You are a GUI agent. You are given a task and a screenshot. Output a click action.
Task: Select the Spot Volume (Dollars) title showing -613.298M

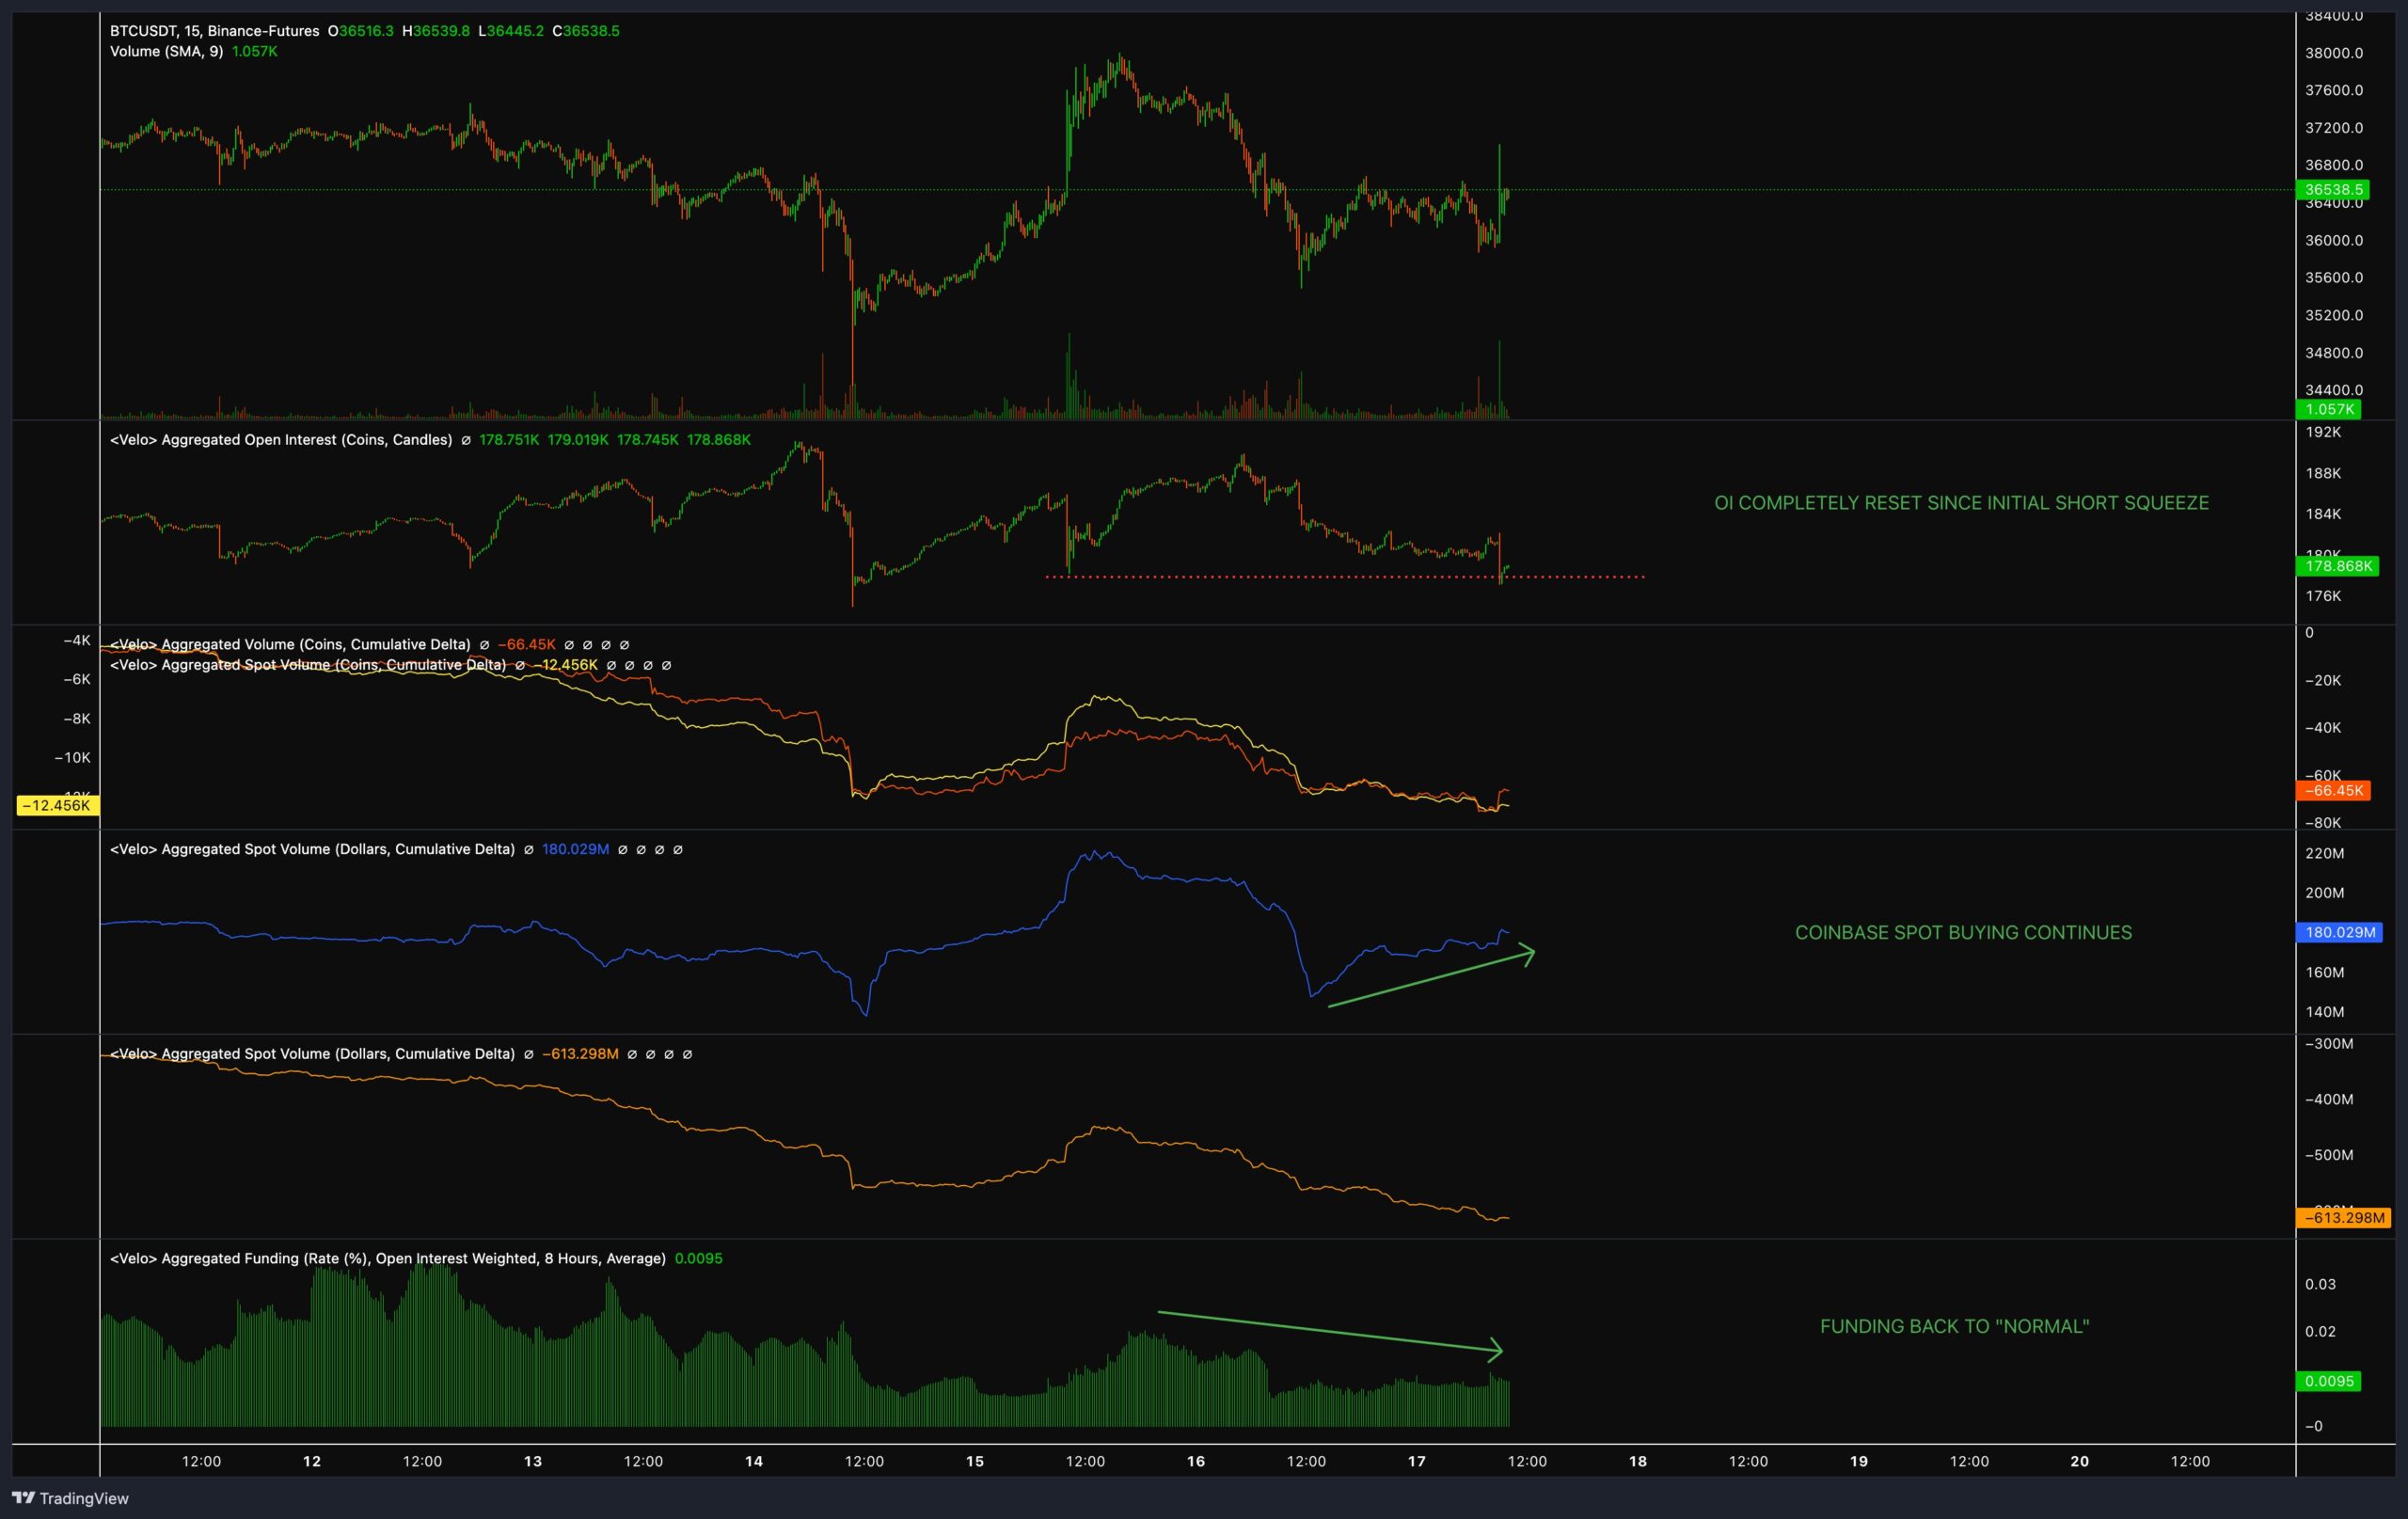tap(312, 1054)
